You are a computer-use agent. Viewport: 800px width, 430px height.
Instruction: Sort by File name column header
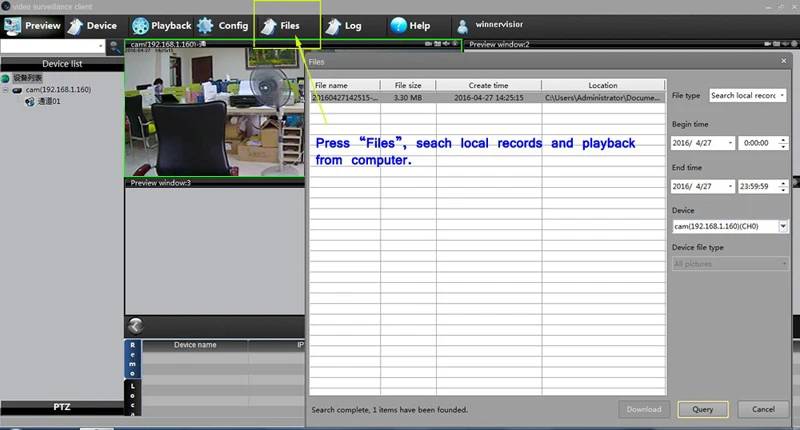(x=345, y=85)
